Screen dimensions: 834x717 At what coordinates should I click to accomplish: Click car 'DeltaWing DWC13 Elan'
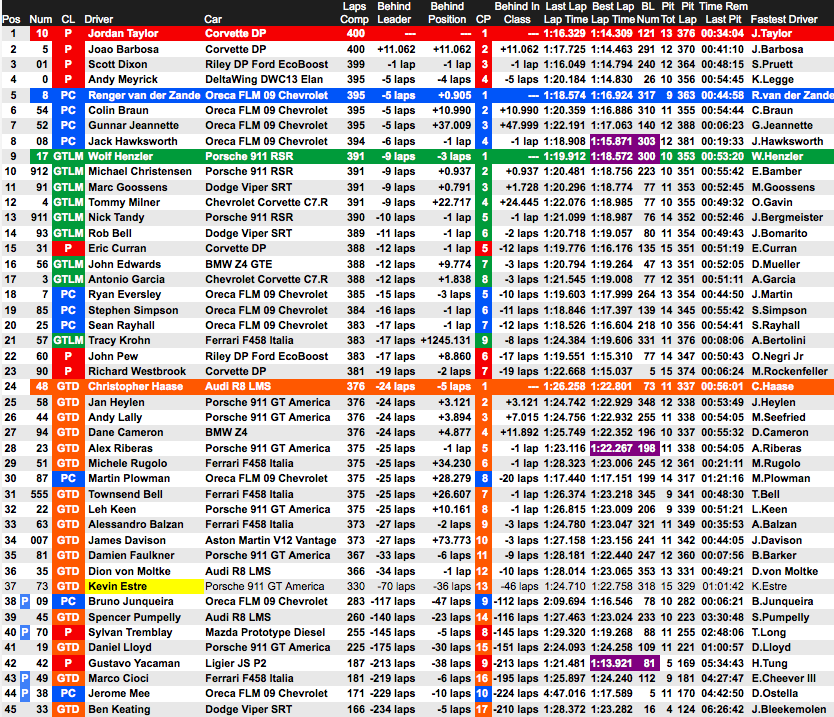point(264,80)
